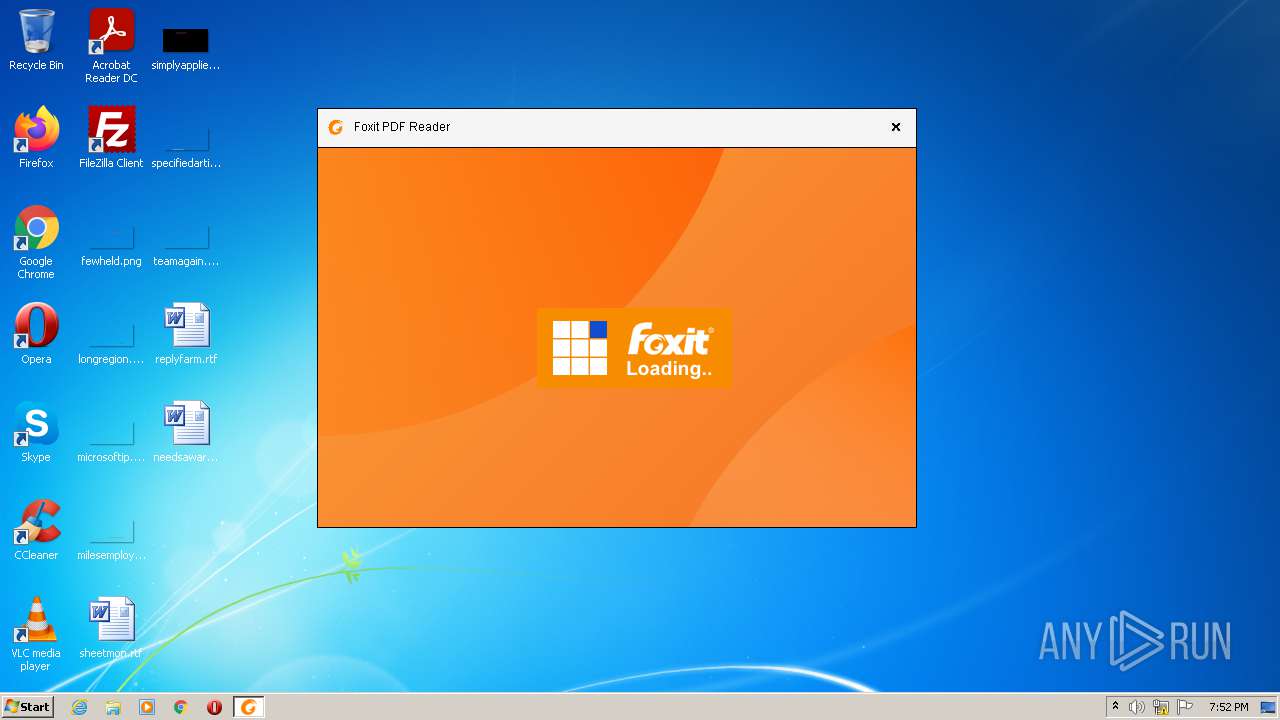Viewport: 1280px width, 720px height.
Task: Select the longregion… desktop file
Action: click(111, 342)
